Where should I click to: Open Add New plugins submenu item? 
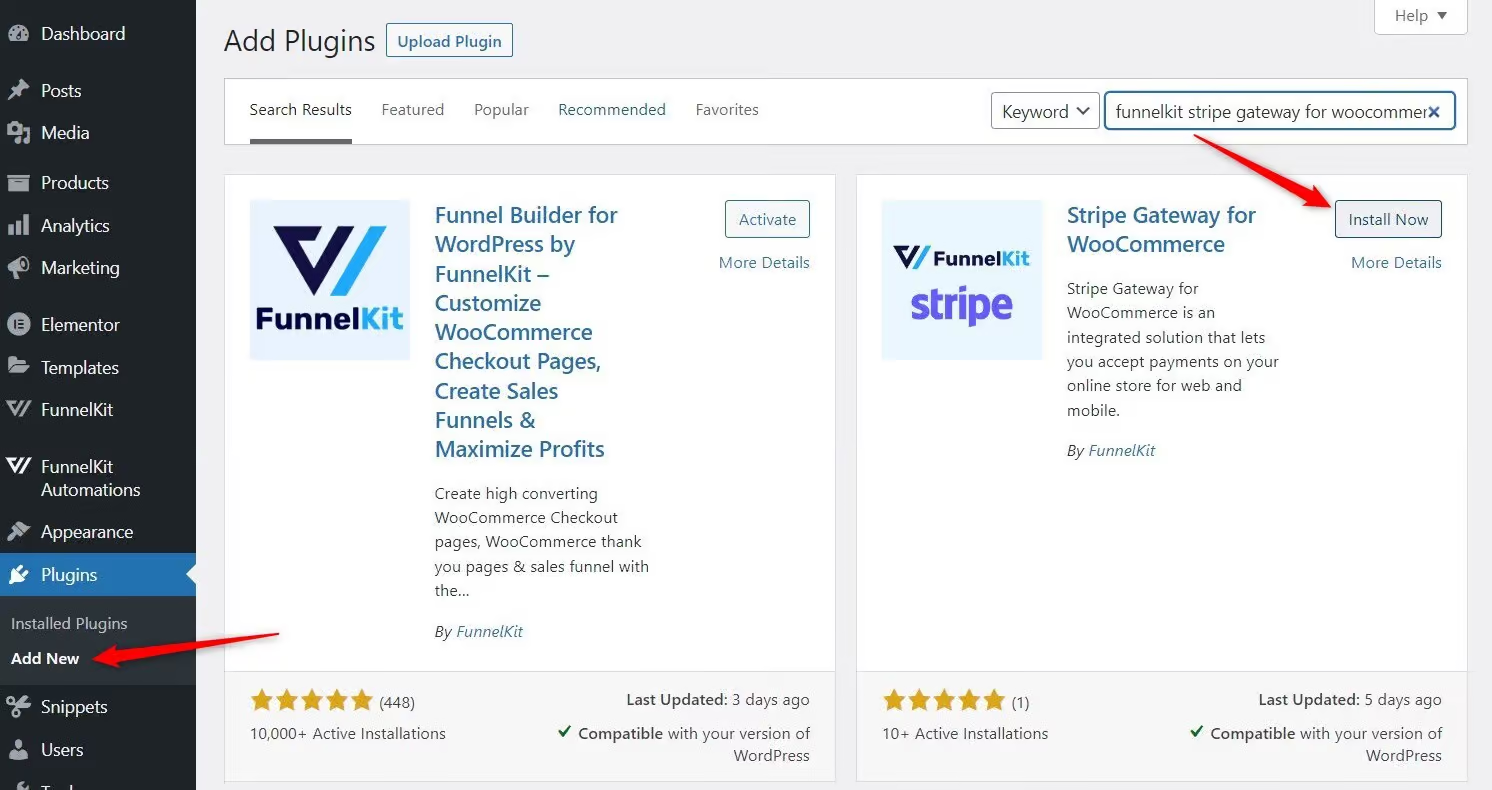45,658
